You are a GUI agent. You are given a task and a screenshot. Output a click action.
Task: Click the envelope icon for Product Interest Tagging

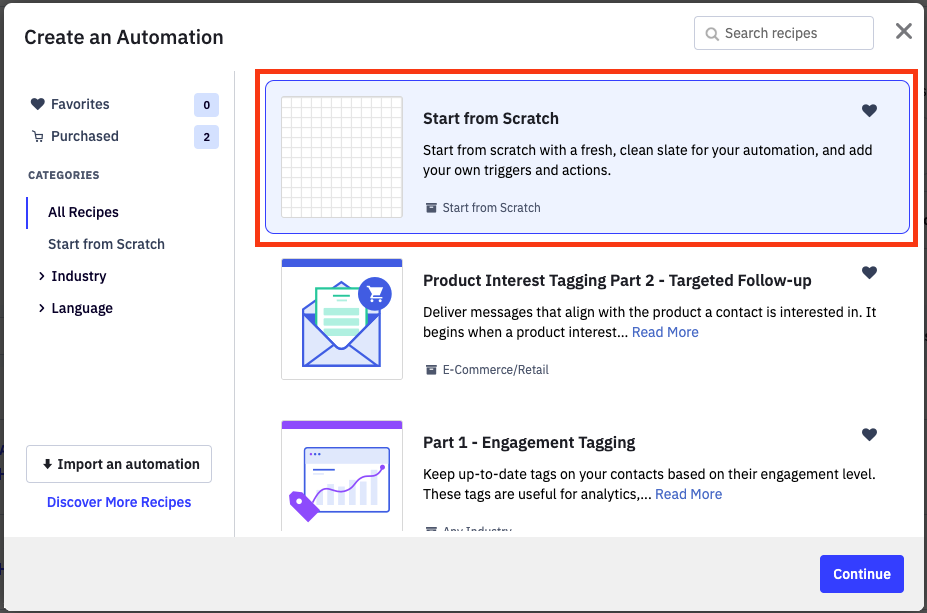pos(342,319)
